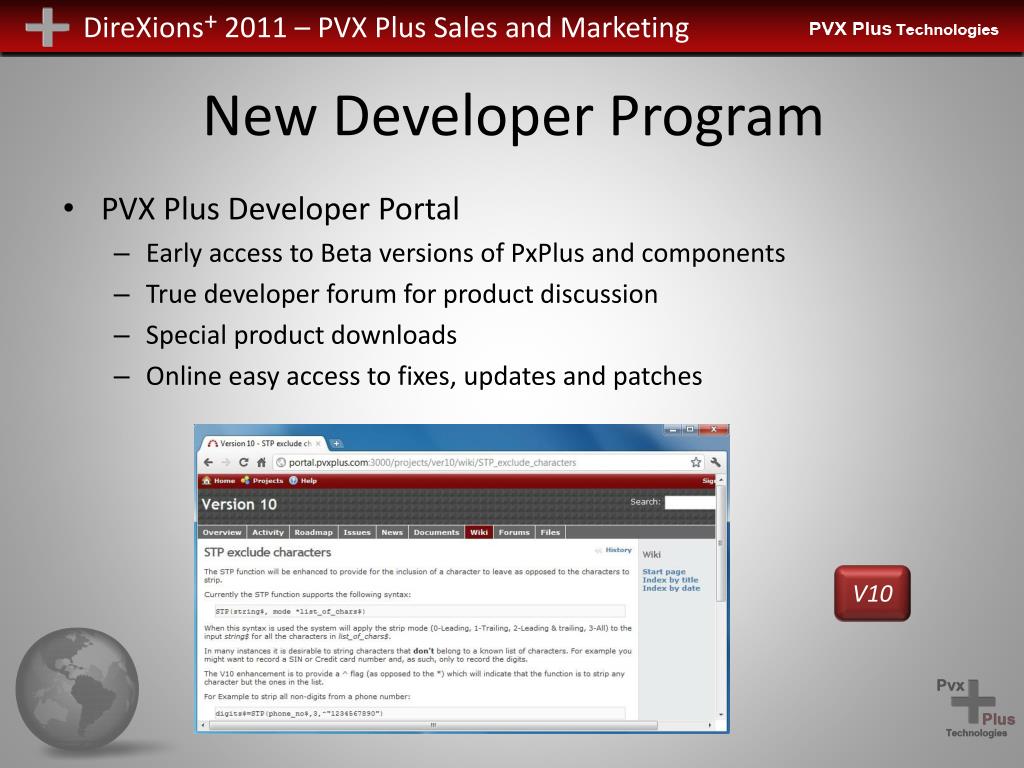The image size is (1024, 768).
Task: Click the browser back arrow
Action: (x=208, y=462)
